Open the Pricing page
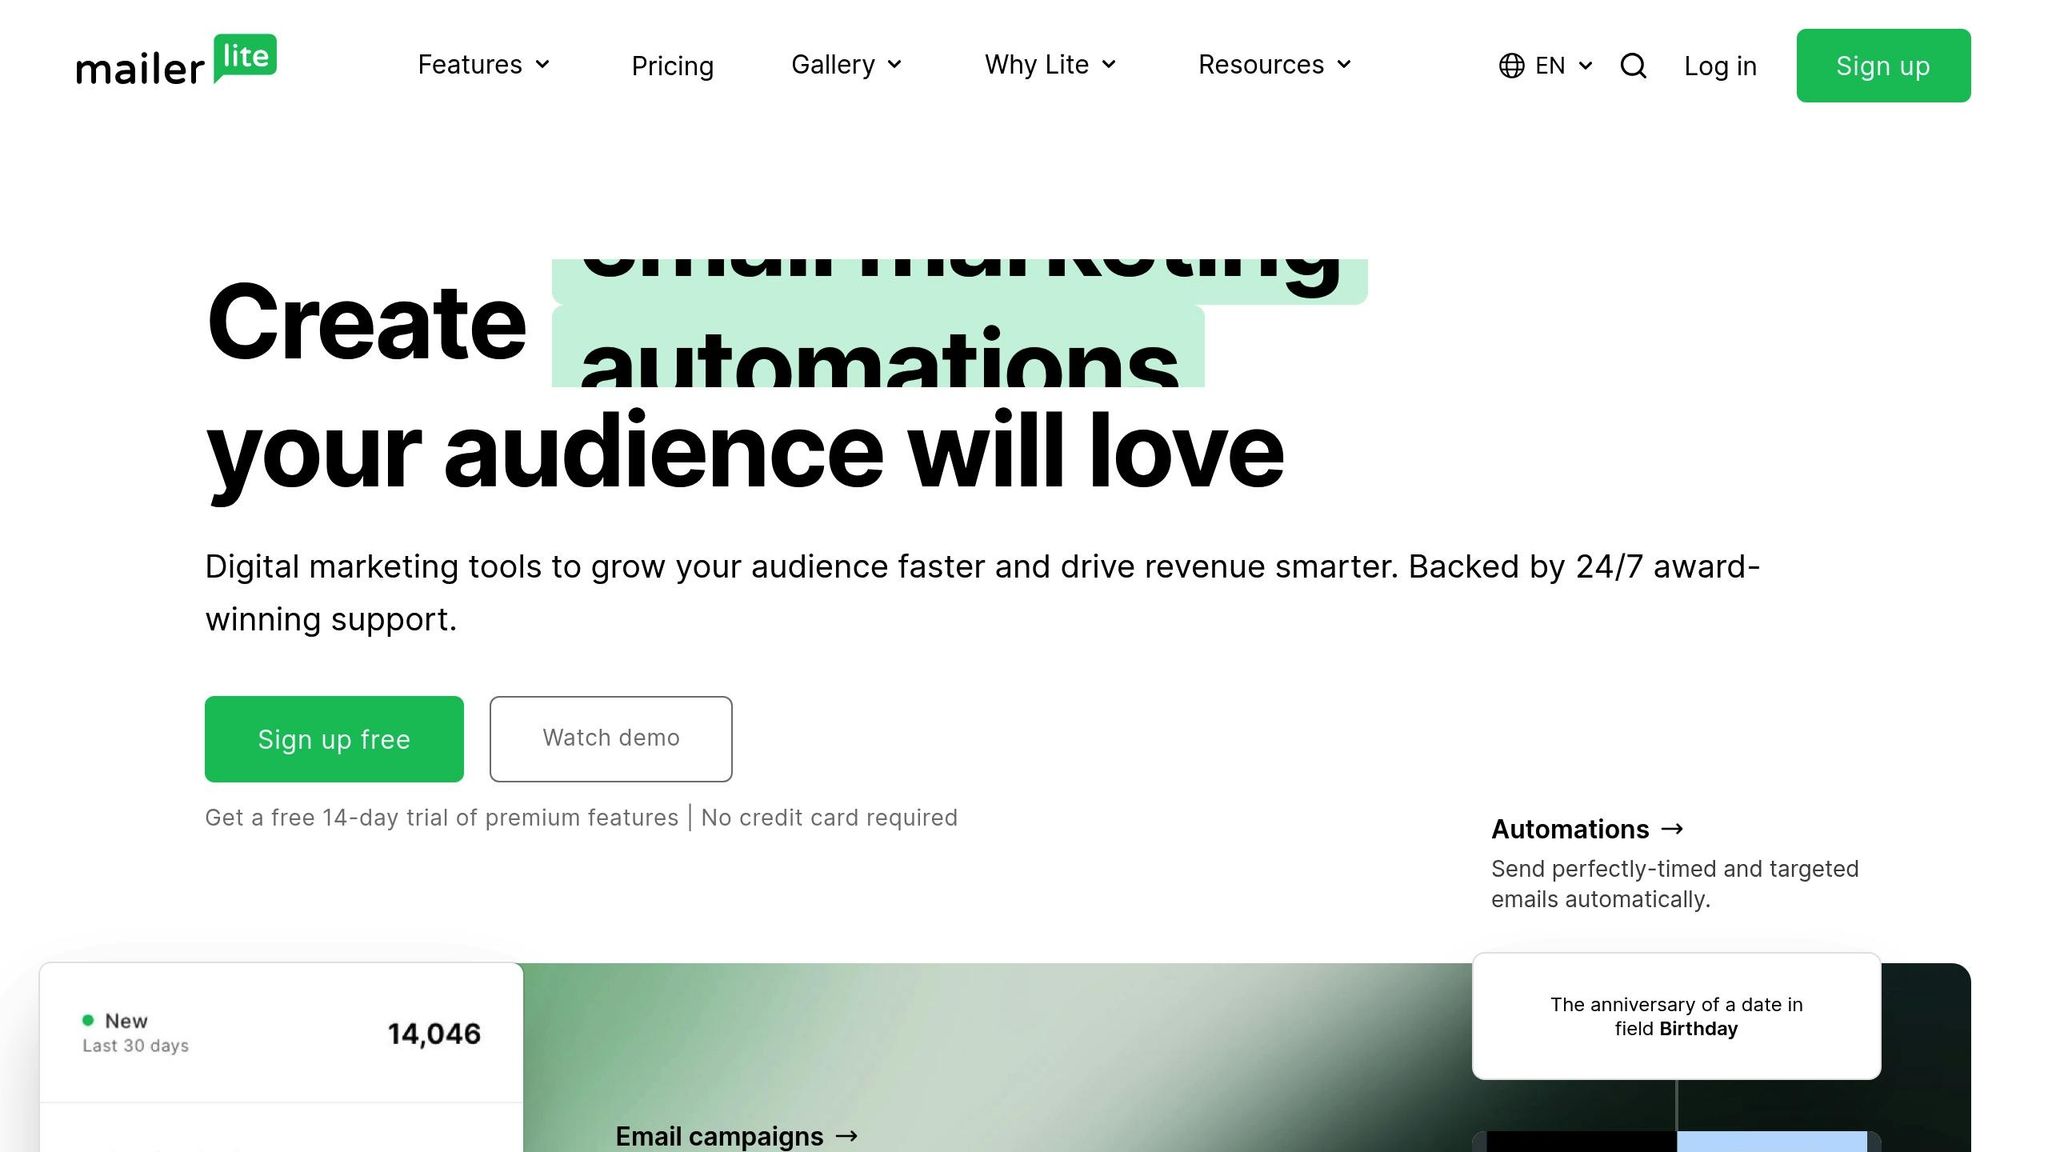This screenshot has height=1152, width=2048. pos(672,66)
